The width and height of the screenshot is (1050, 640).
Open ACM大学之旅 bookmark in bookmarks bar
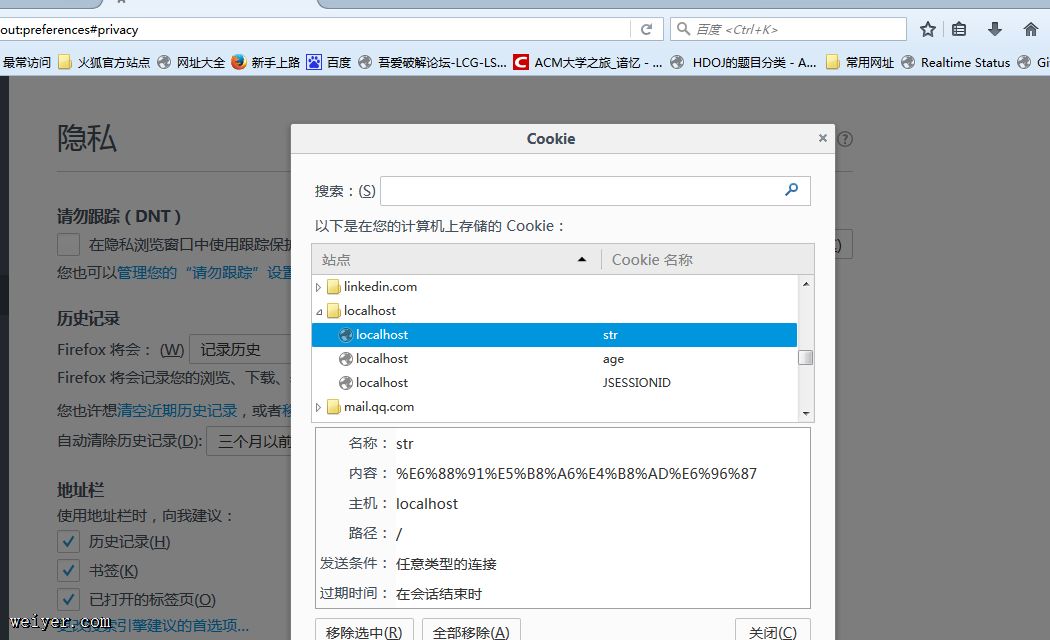pos(587,62)
